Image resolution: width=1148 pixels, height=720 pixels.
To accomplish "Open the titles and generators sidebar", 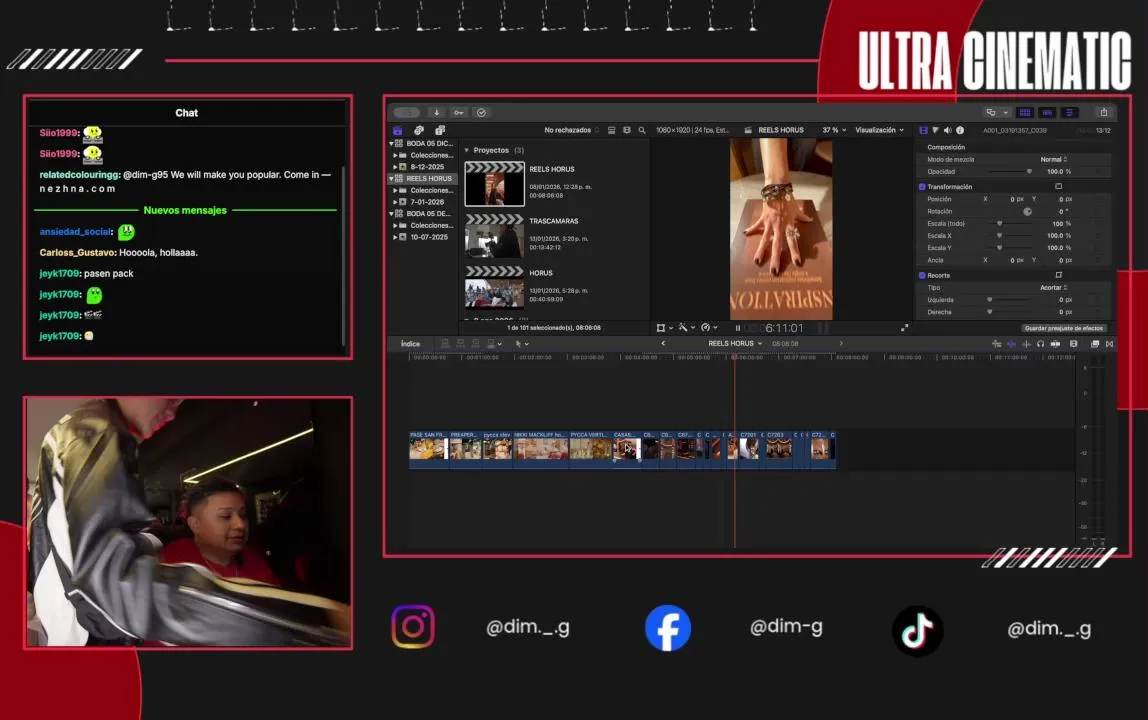I will (x=440, y=130).
